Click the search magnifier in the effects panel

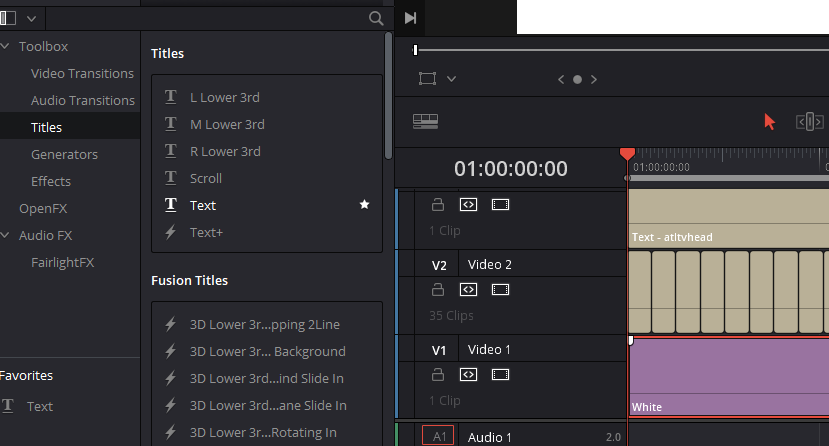(x=376, y=18)
